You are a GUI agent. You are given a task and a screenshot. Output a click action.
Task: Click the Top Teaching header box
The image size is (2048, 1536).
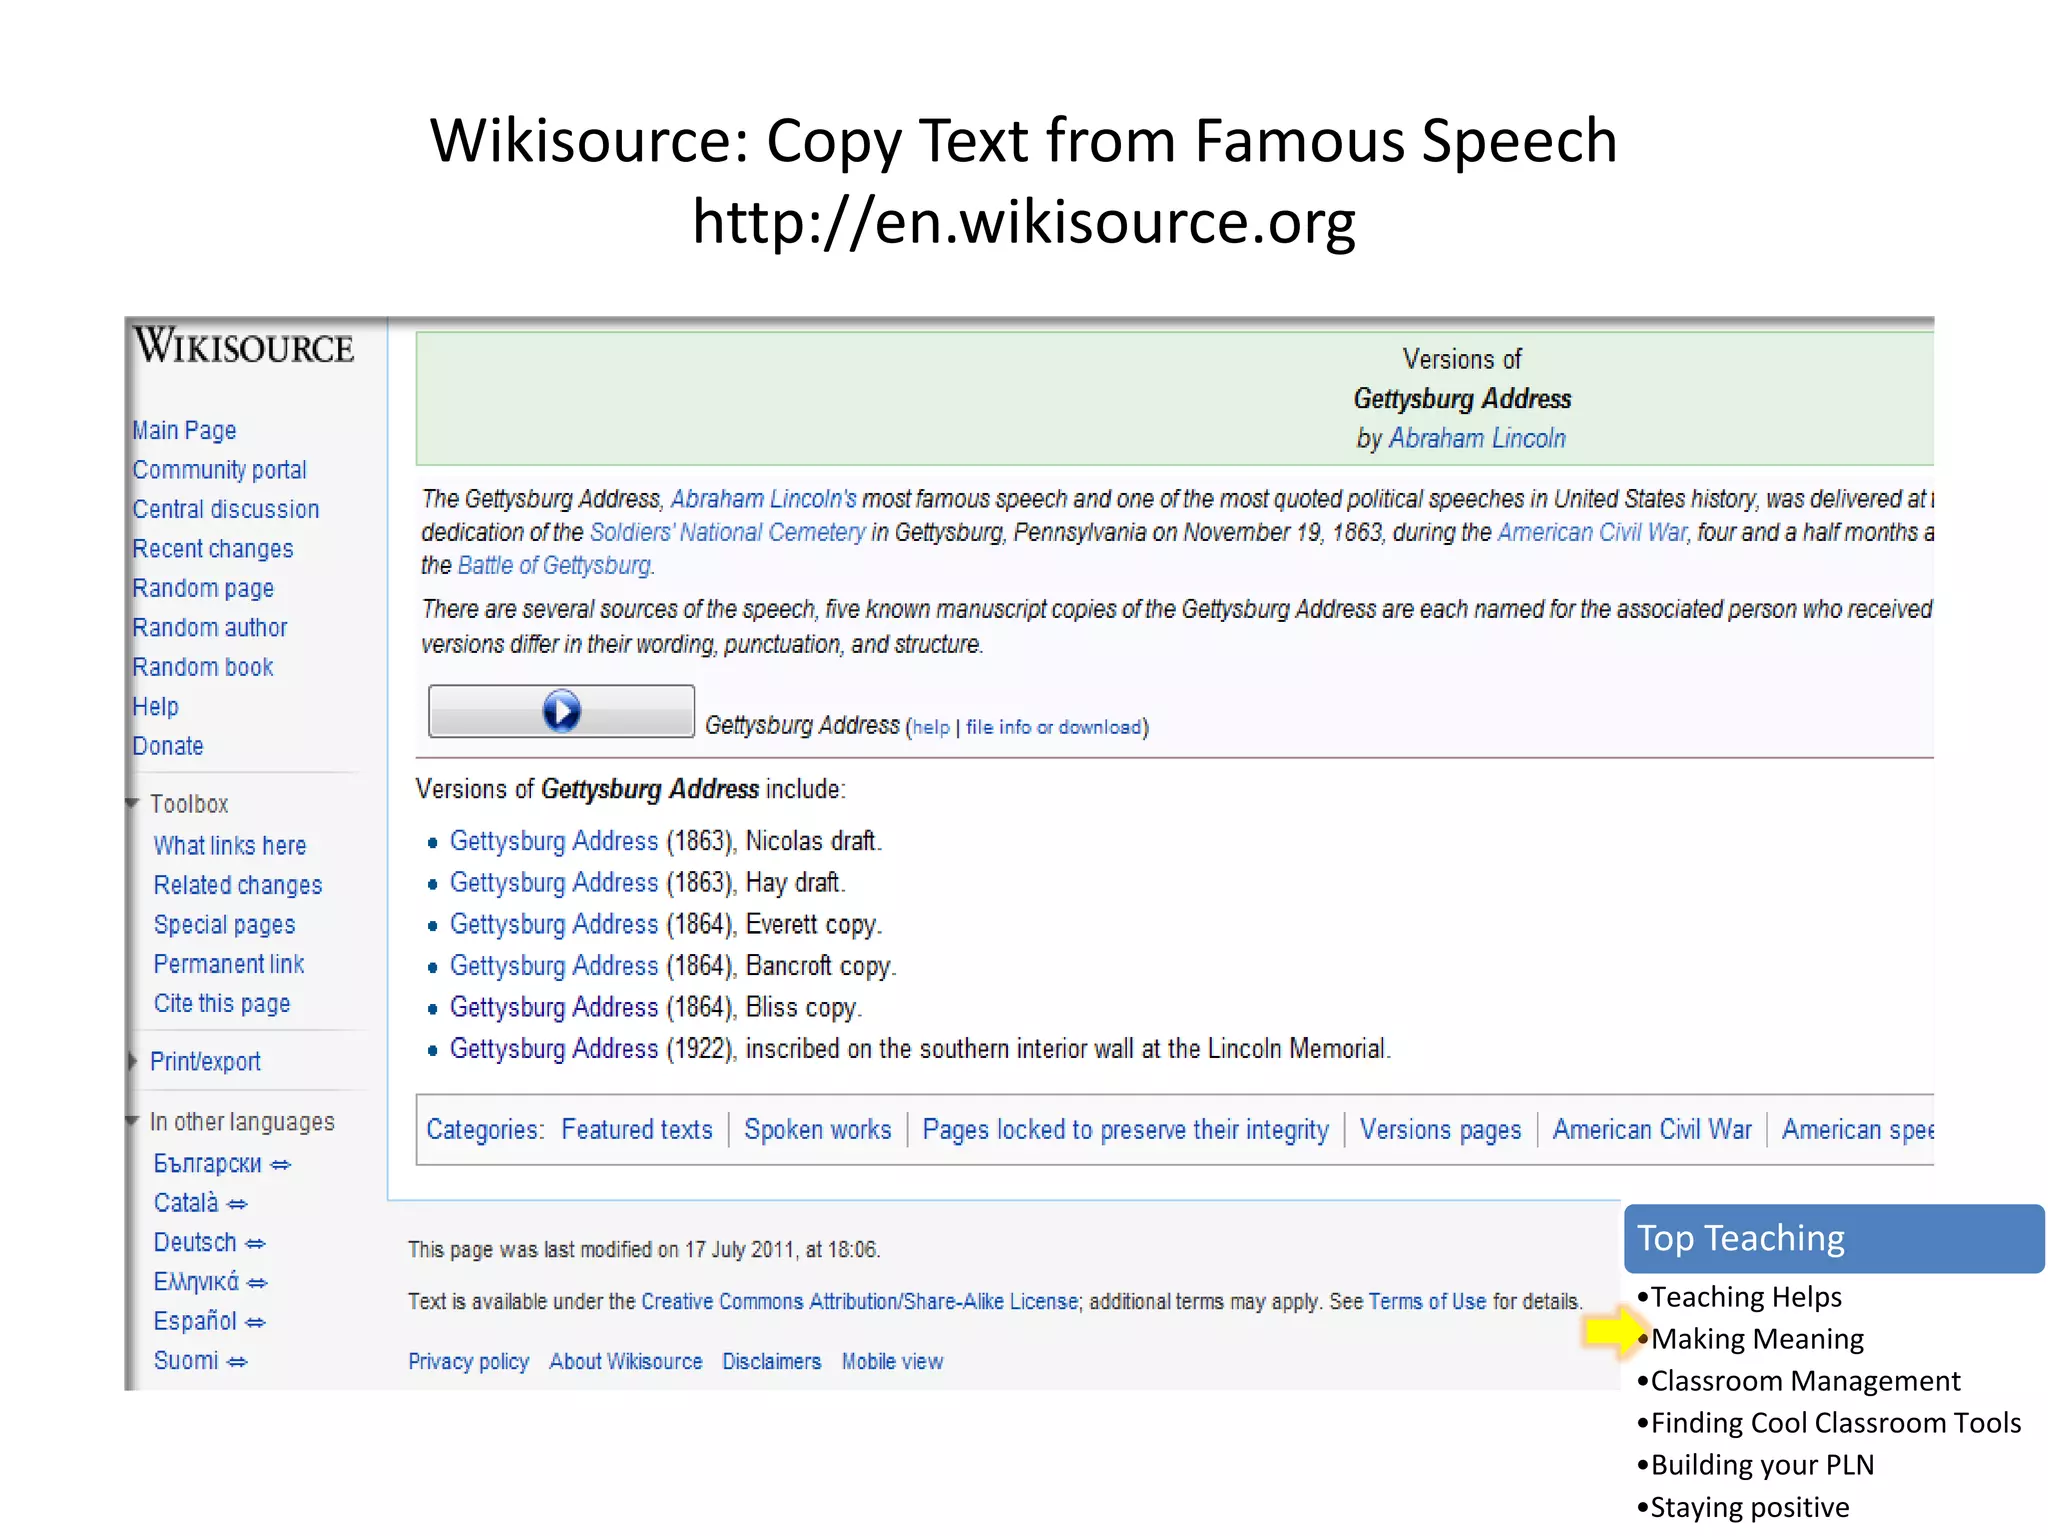point(1834,1238)
